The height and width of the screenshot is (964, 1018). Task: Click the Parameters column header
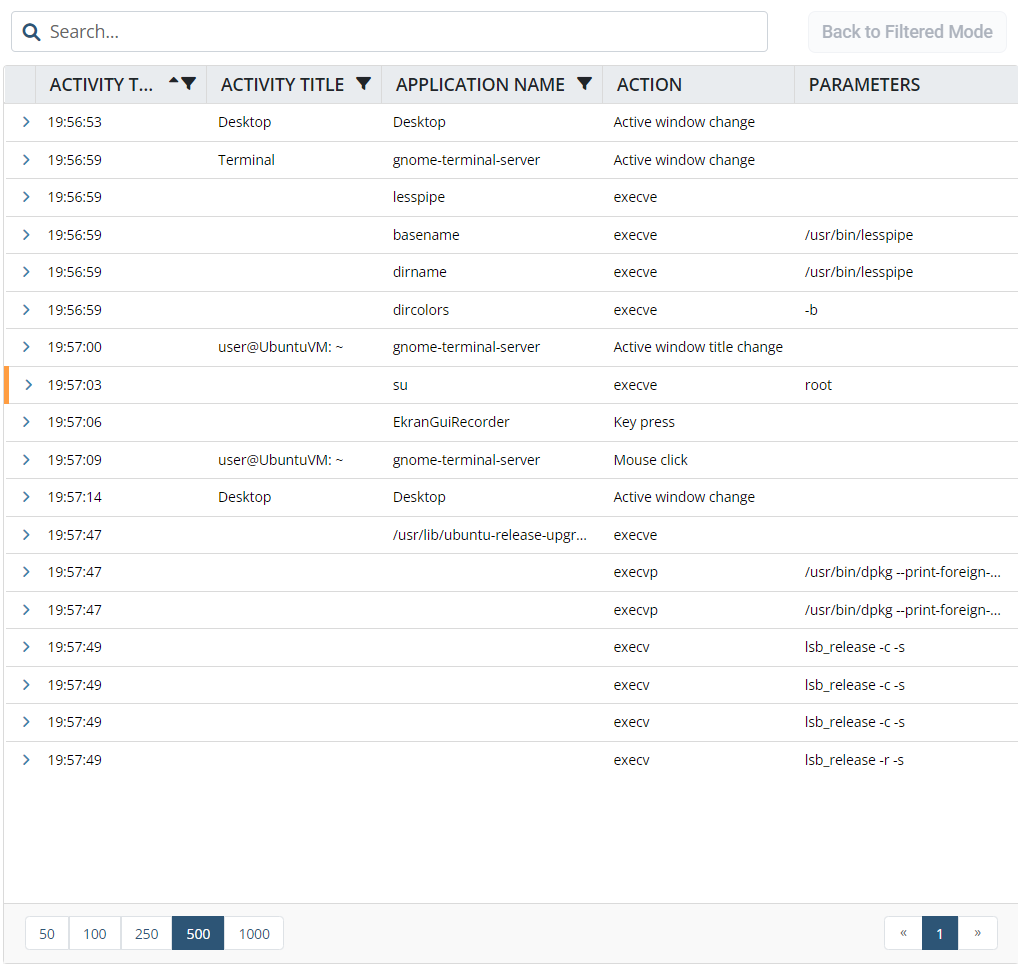click(x=864, y=85)
